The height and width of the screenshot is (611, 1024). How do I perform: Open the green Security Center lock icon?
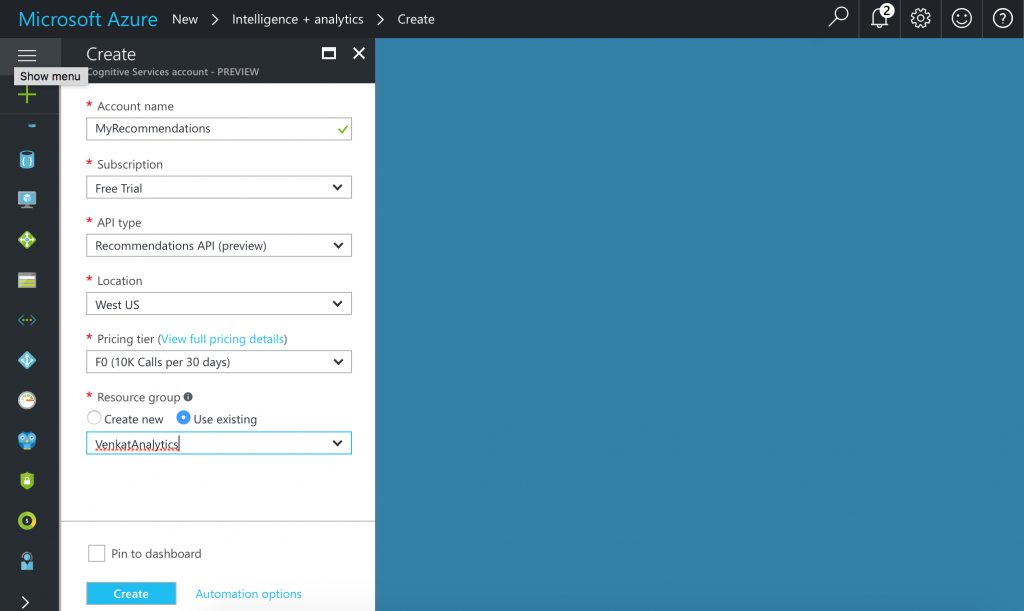pyautogui.click(x=27, y=480)
